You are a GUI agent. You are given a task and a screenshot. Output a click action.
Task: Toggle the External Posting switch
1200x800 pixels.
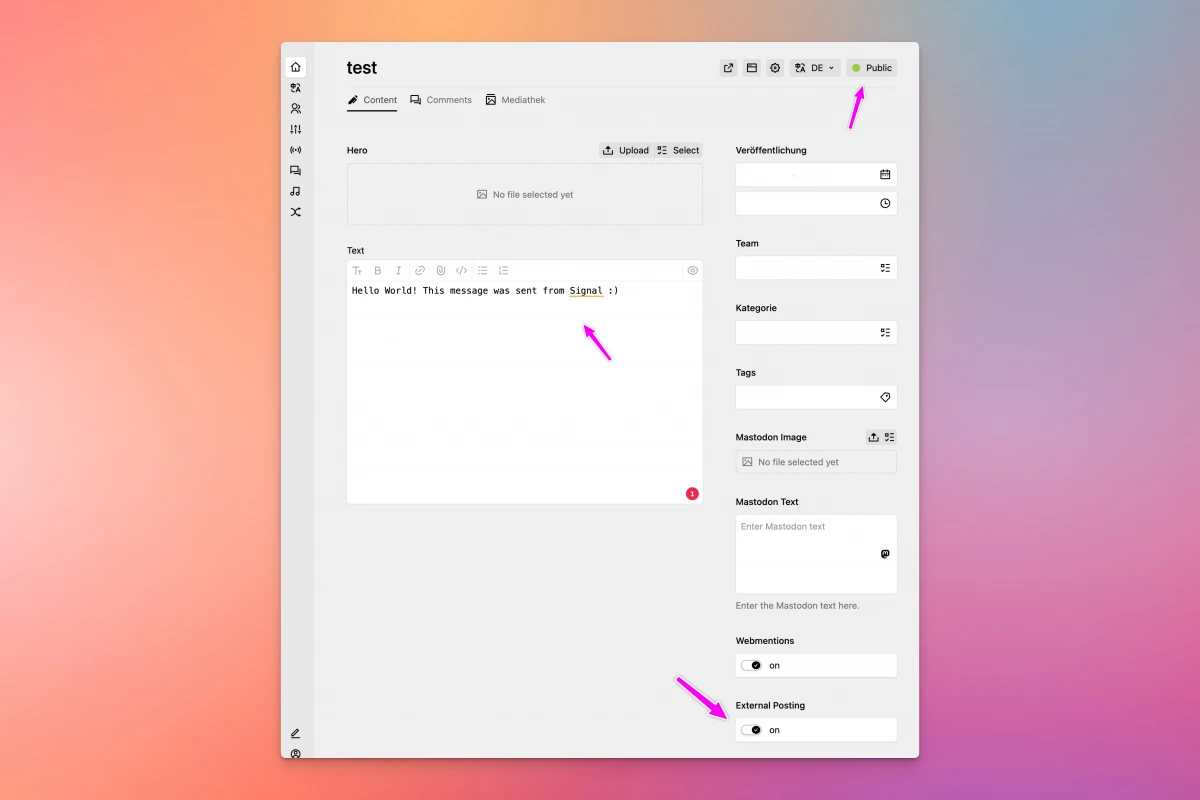751,730
